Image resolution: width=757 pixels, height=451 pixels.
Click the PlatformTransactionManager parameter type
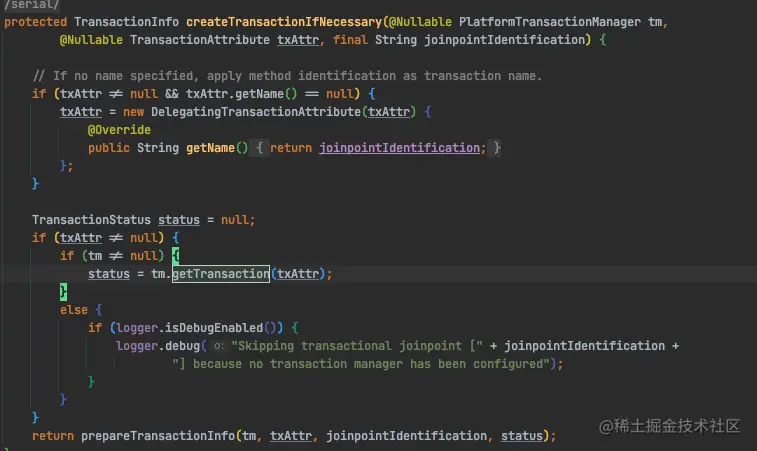coord(549,22)
